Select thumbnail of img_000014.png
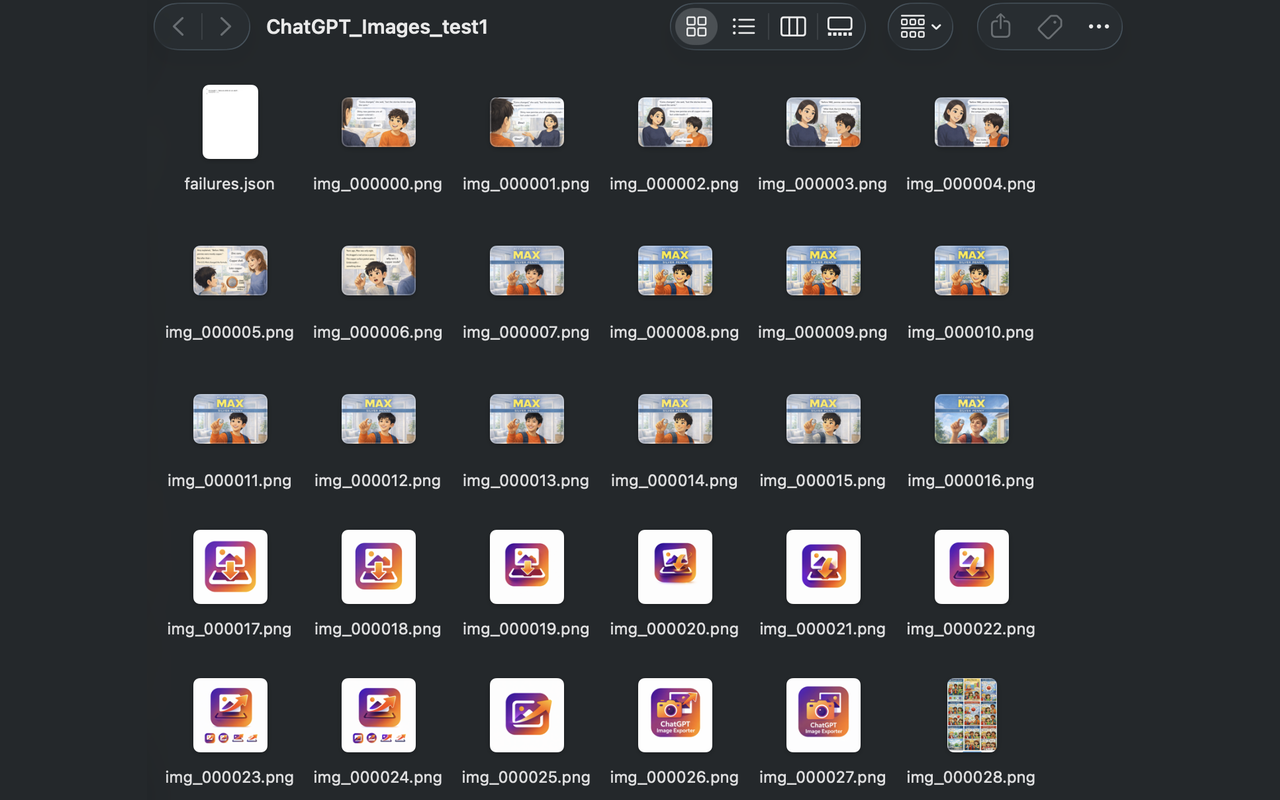This screenshot has width=1280, height=800. pyautogui.click(x=675, y=419)
